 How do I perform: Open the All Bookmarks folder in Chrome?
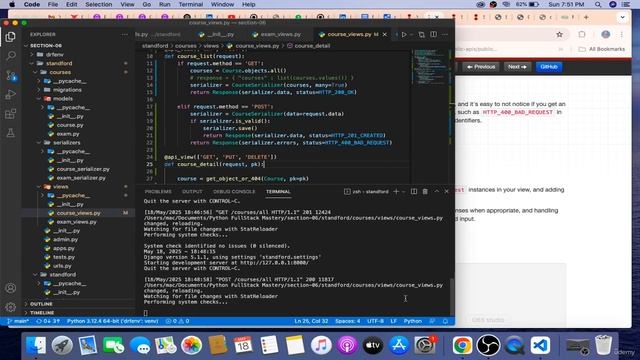[601, 49]
